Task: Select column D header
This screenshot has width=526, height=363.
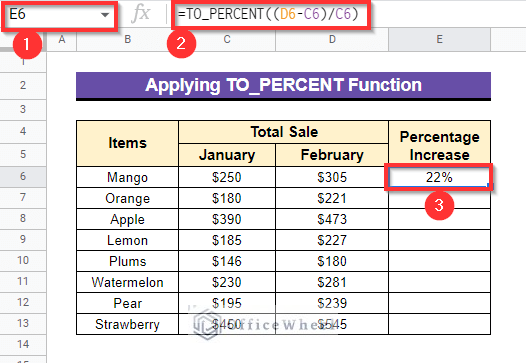Action: point(332,40)
